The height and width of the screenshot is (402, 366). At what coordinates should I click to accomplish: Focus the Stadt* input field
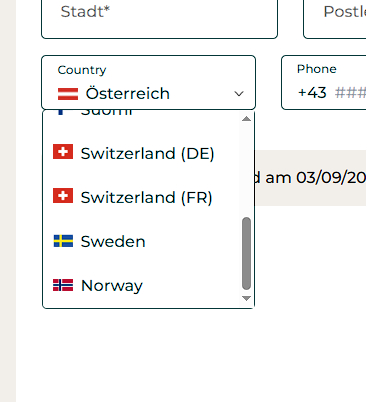click(159, 19)
